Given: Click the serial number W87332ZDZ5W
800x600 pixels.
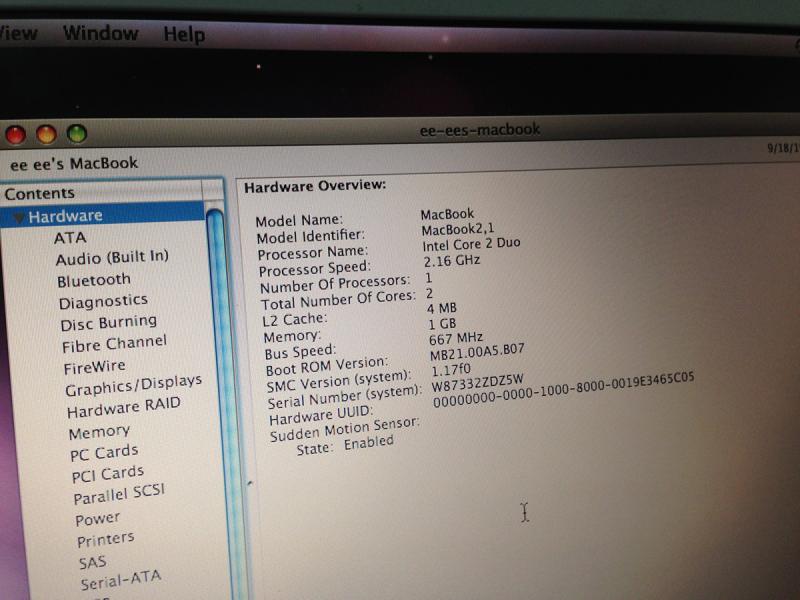Looking at the screenshot, I should point(478,383).
